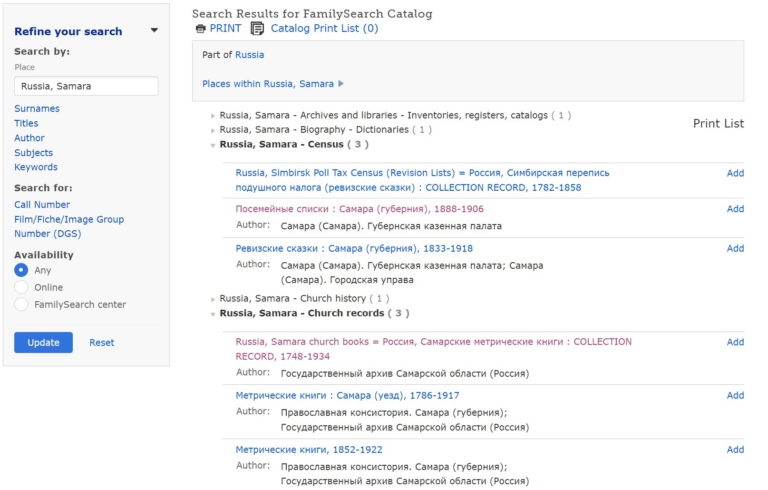Viewport: 768px width, 490px height.
Task: Search for Call Number
Action: pyautogui.click(x=42, y=204)
